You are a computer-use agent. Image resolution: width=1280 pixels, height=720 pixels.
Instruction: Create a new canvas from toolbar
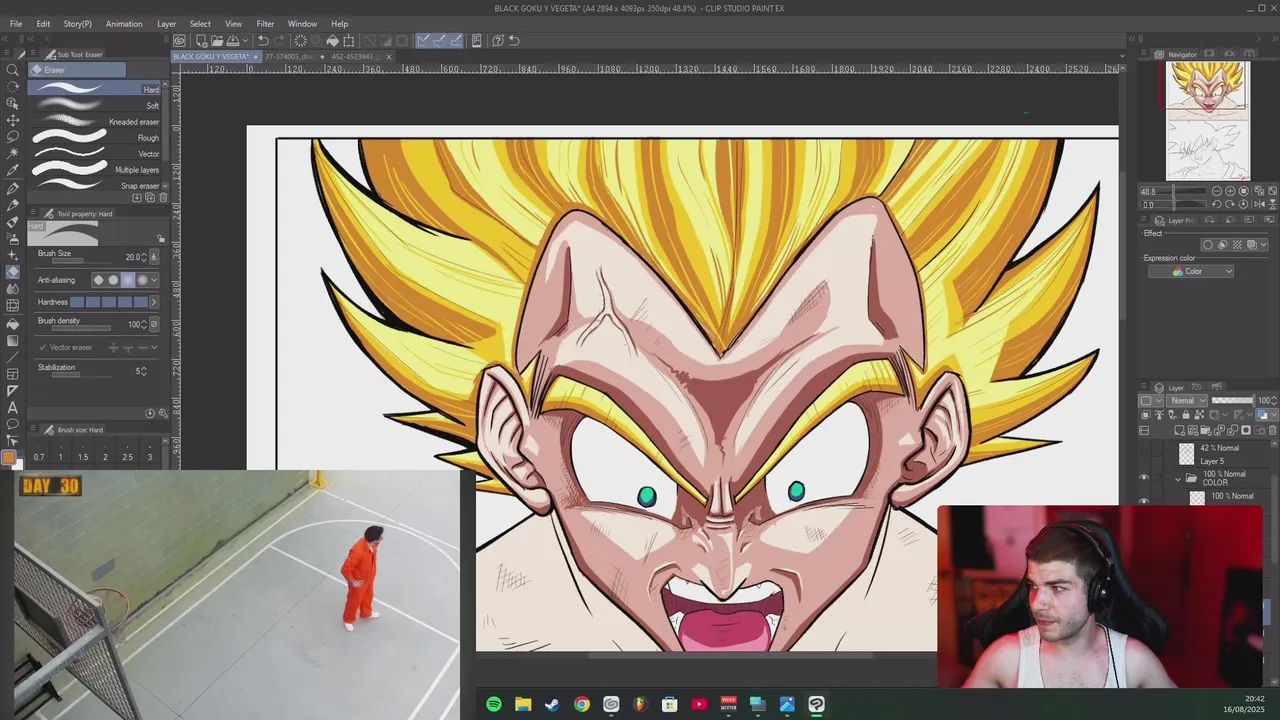tap(201, 41)
